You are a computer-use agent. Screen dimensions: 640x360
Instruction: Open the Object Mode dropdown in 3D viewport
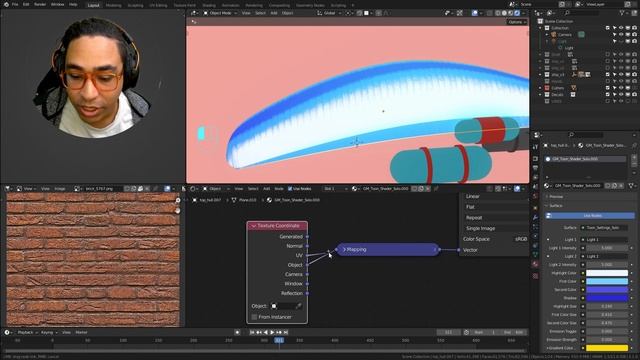click(220, 13)
